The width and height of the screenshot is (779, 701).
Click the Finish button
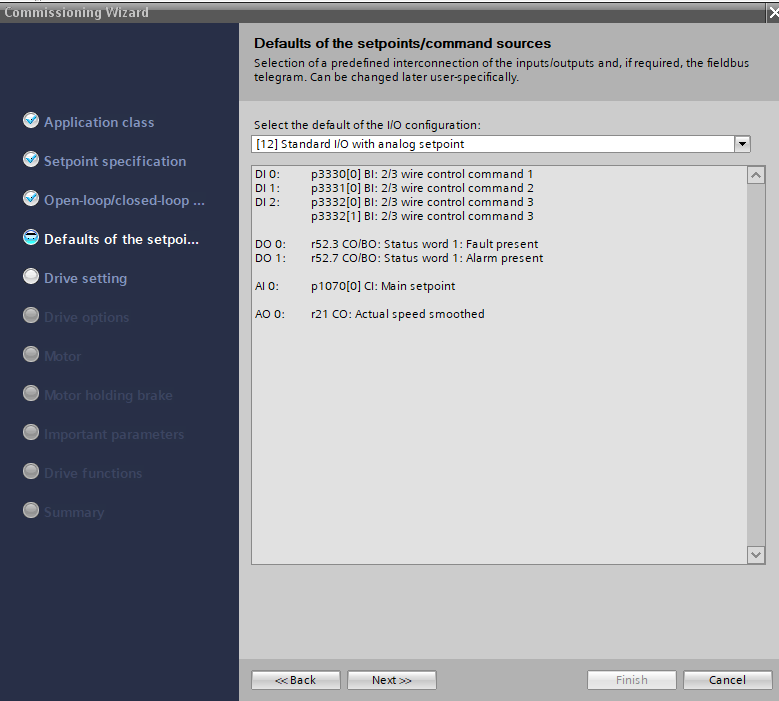click(x=631, y=680)
